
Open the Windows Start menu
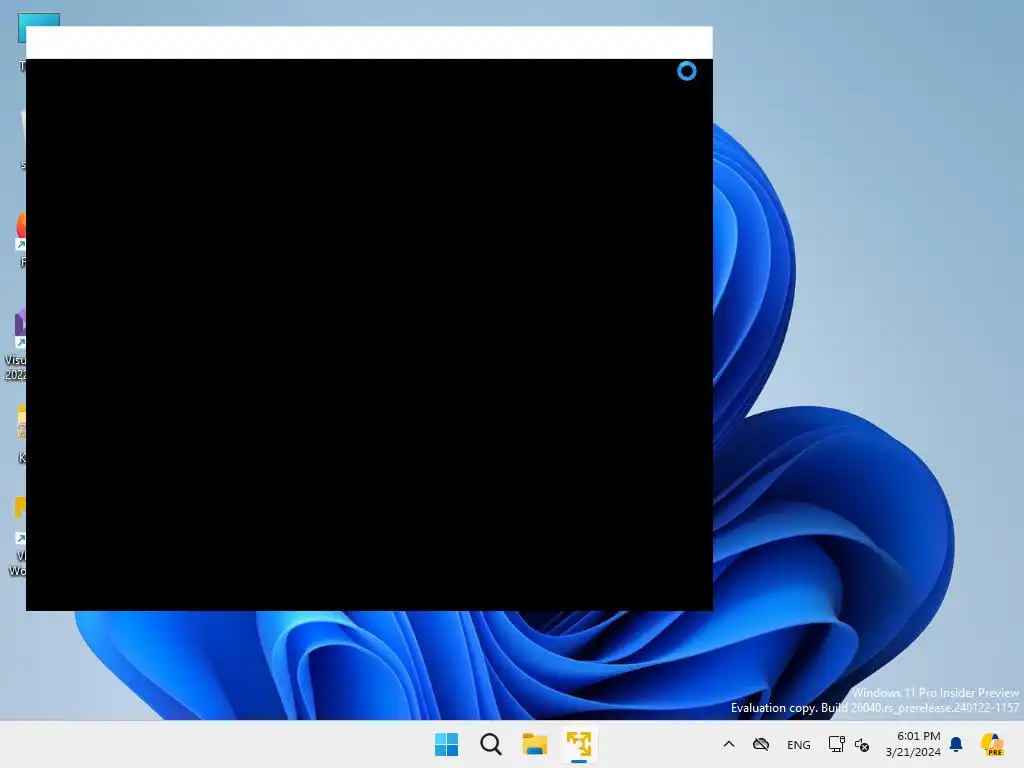coord(447,744)
